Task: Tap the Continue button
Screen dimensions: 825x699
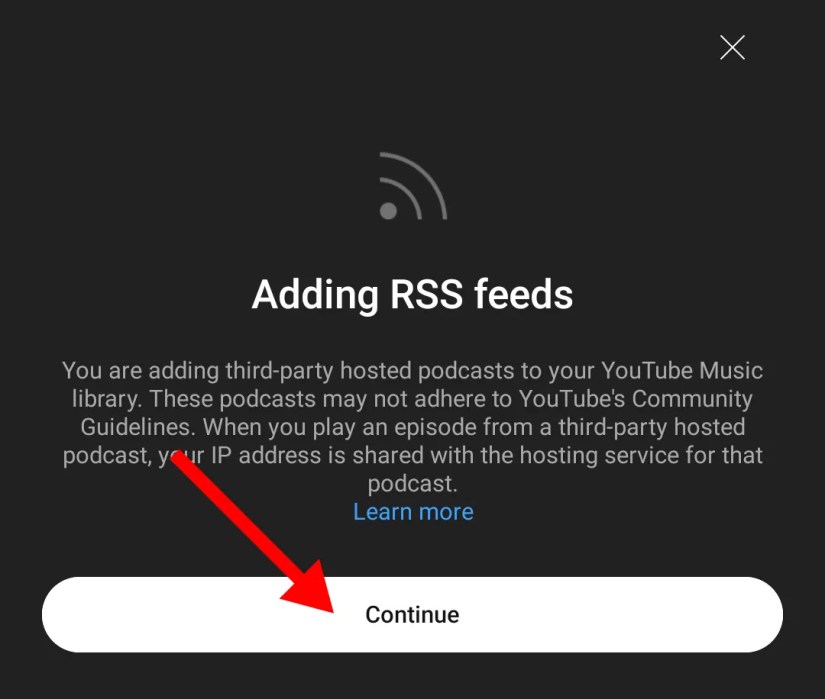Action: click(x=412, y=614)
